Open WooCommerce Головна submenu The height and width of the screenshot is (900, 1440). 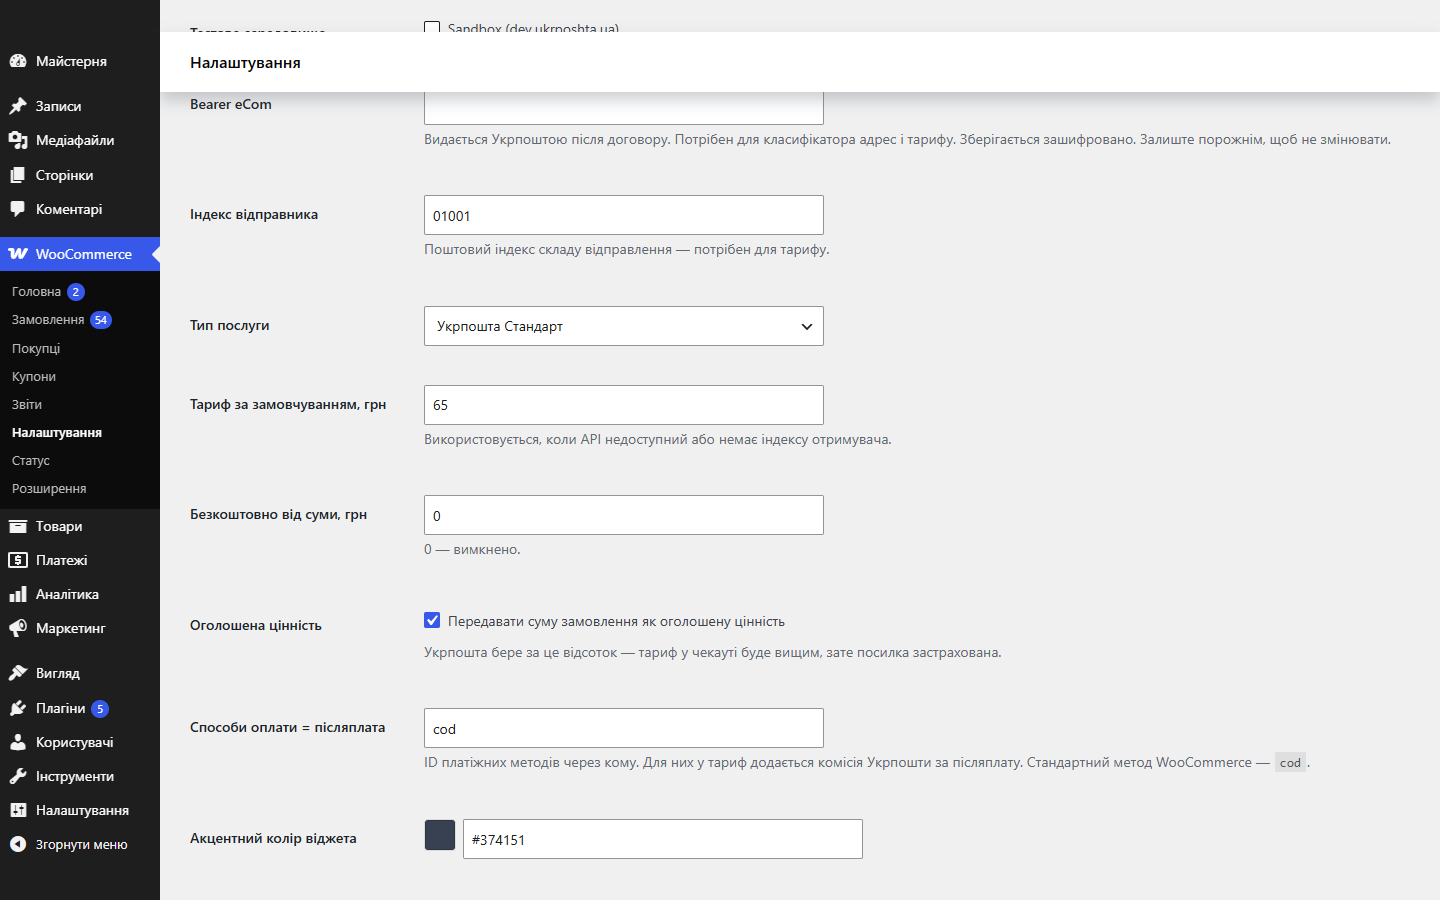37,292
